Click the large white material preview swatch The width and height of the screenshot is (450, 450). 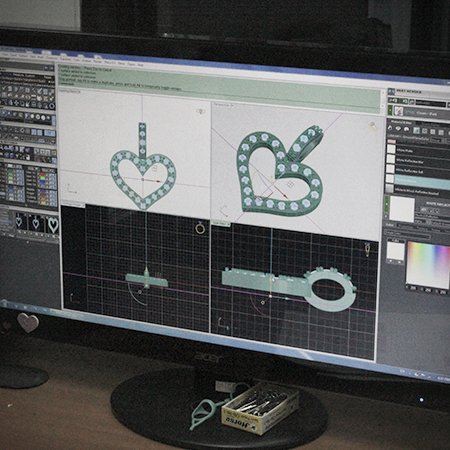tap(402, 209)
